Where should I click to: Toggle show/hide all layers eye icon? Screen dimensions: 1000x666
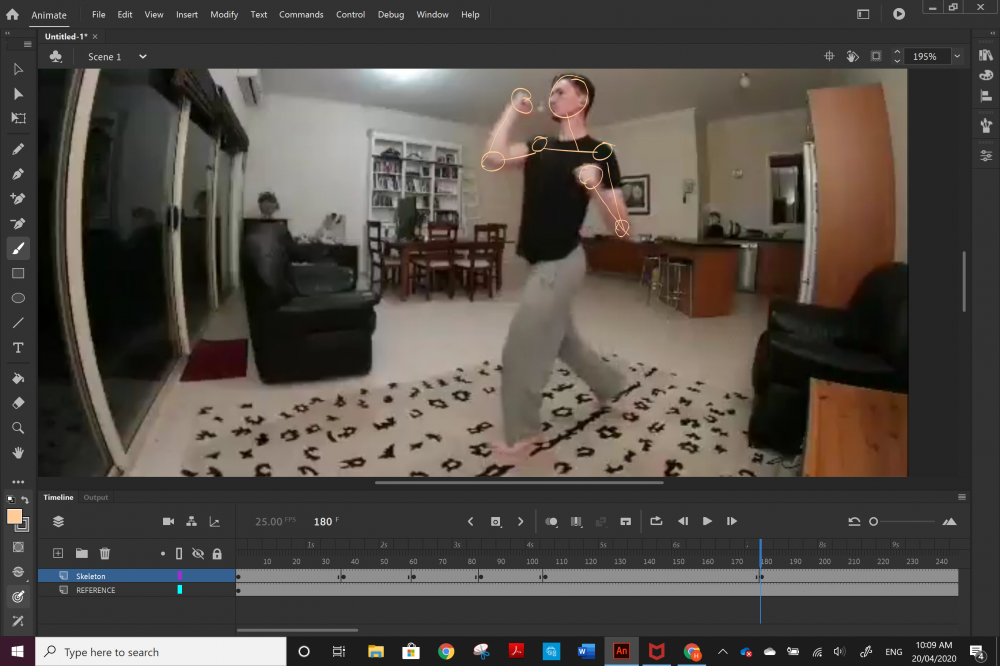point(198,553)
